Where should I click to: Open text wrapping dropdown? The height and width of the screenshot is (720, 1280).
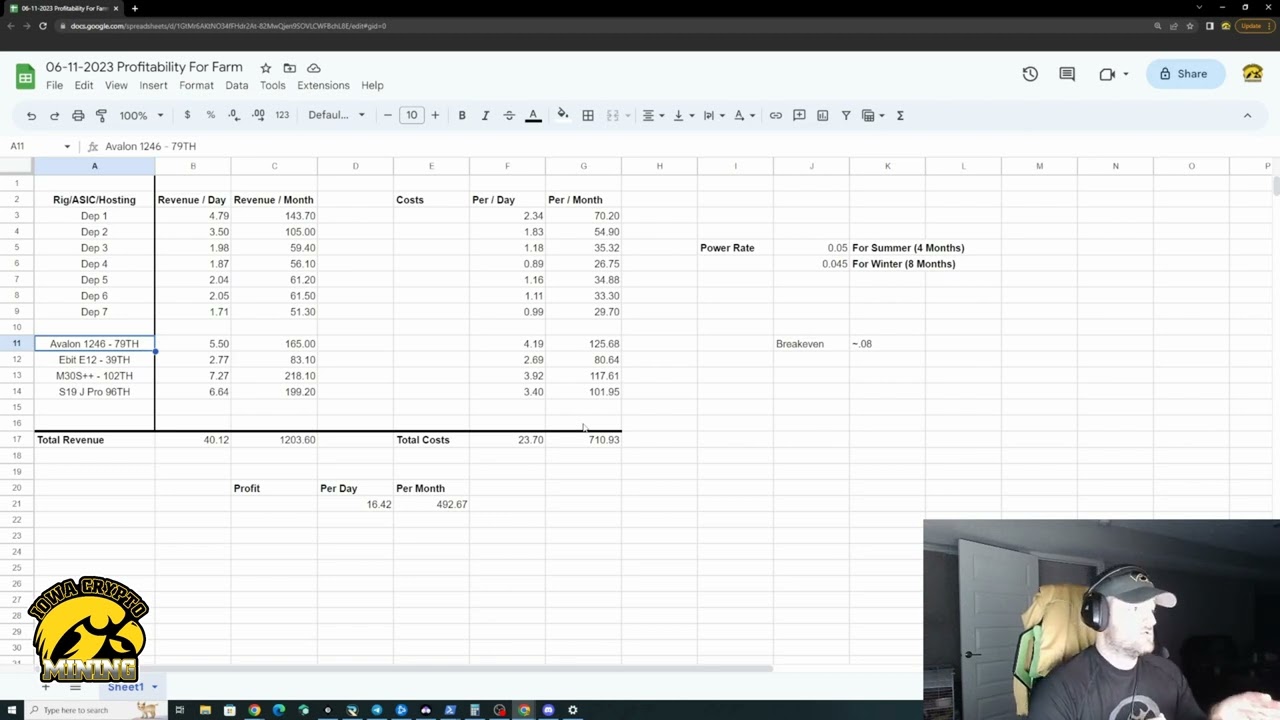(x=712, y=116)
